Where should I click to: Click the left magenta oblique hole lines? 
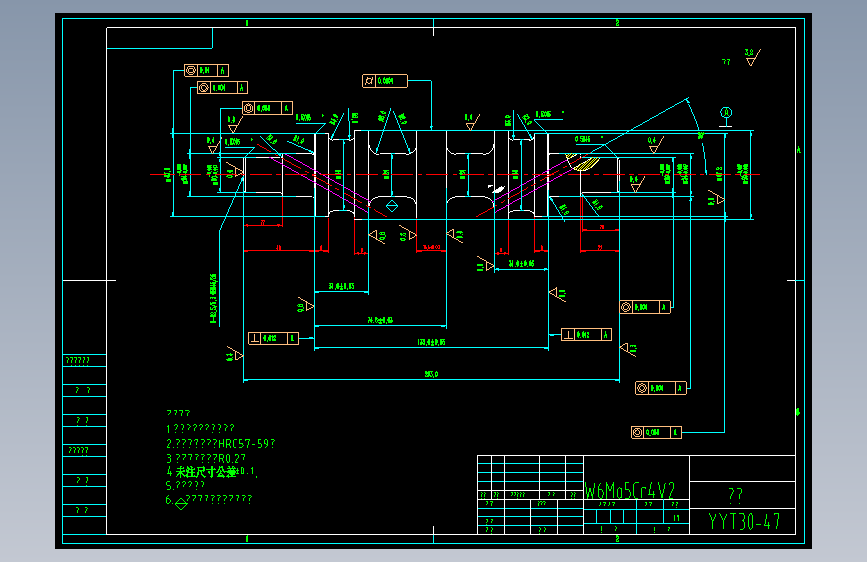click(321, 183)
